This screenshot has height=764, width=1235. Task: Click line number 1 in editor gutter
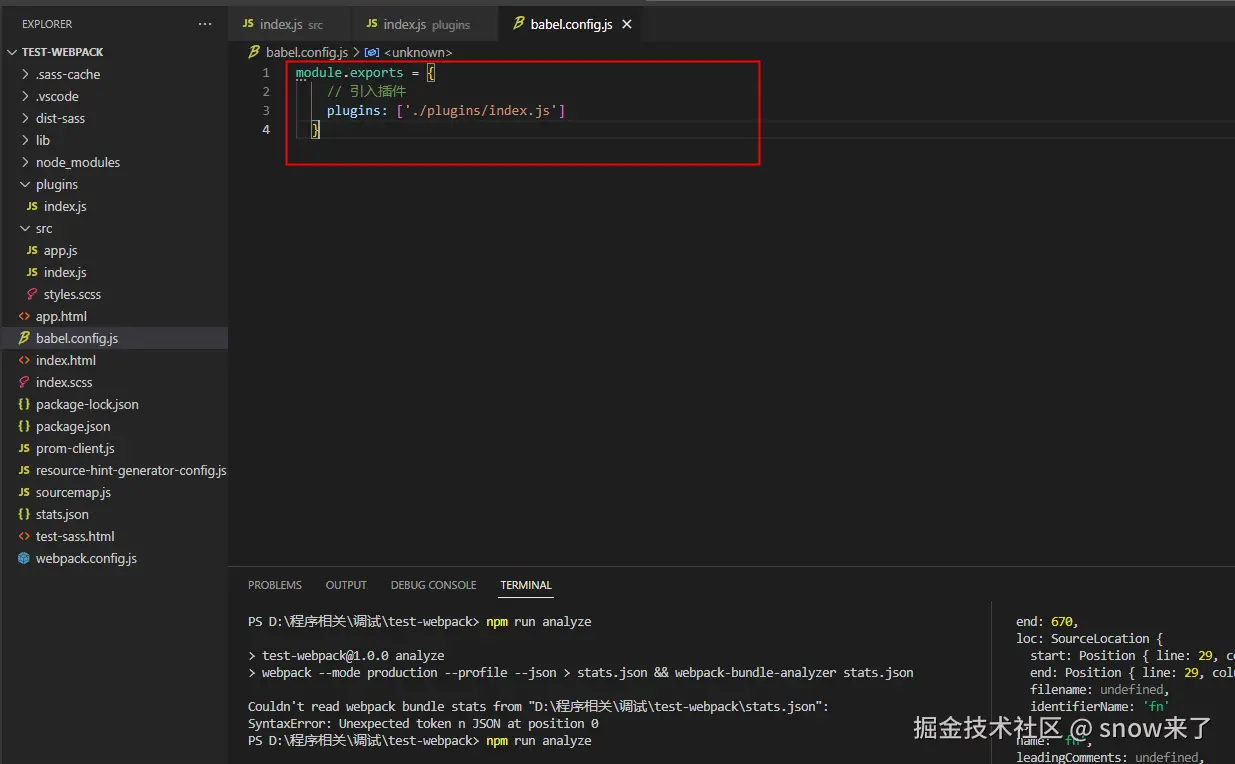pyautogui.click(x=266, y=73)
